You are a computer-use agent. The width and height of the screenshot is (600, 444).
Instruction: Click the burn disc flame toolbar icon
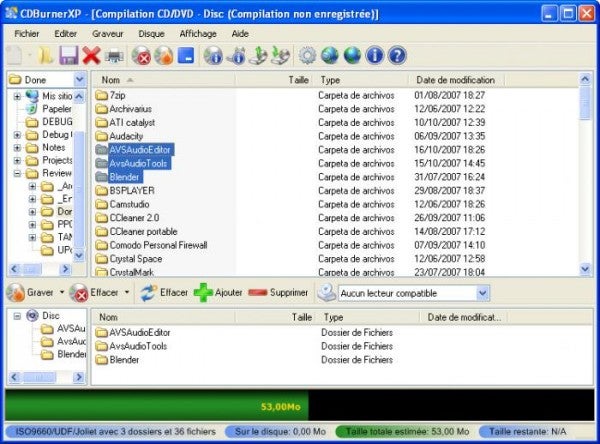coord(164,56)
